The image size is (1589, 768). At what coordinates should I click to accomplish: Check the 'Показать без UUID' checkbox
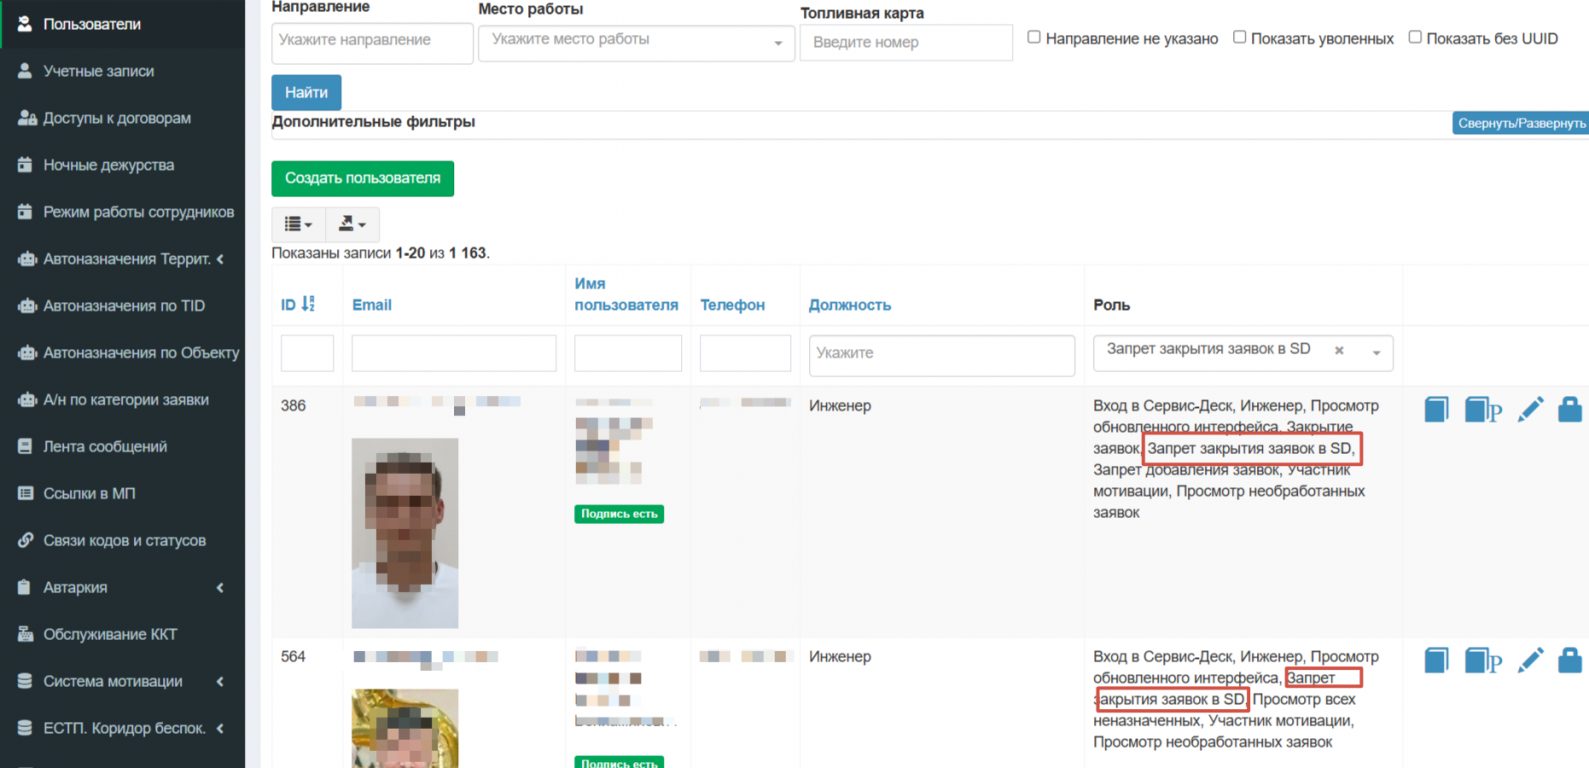1415,37
